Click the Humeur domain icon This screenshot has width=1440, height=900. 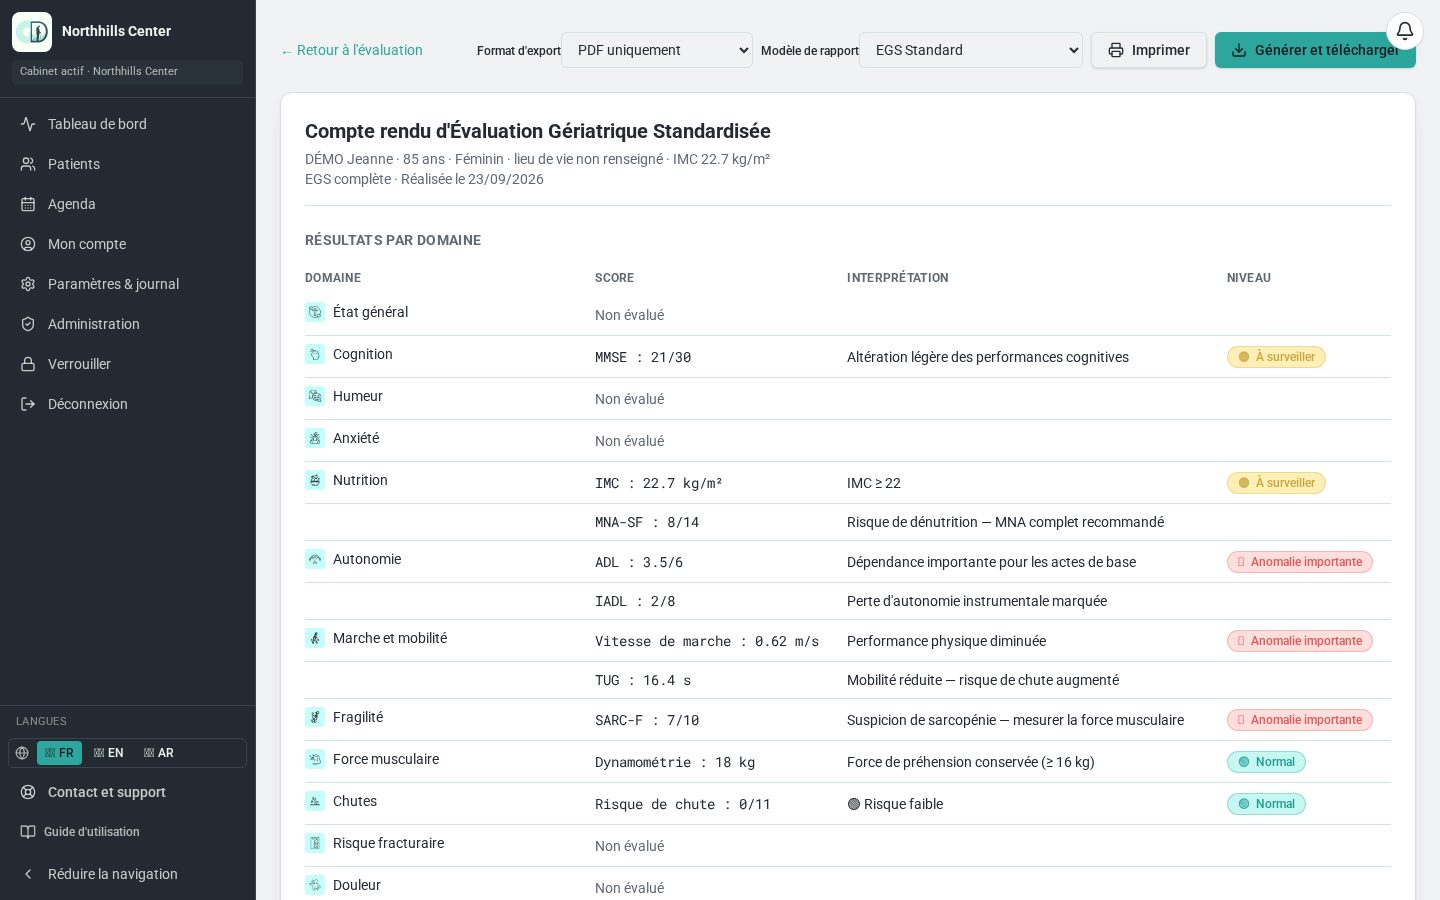(315, 396)
